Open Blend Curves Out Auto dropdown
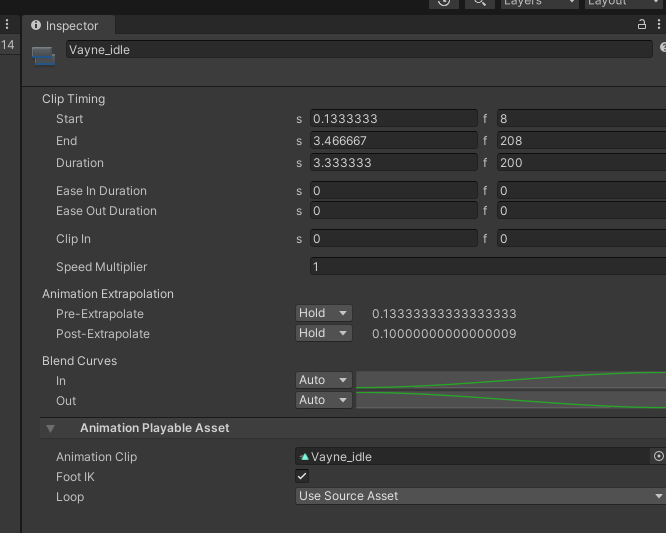The image size is (666, 533). coord(323,400)
